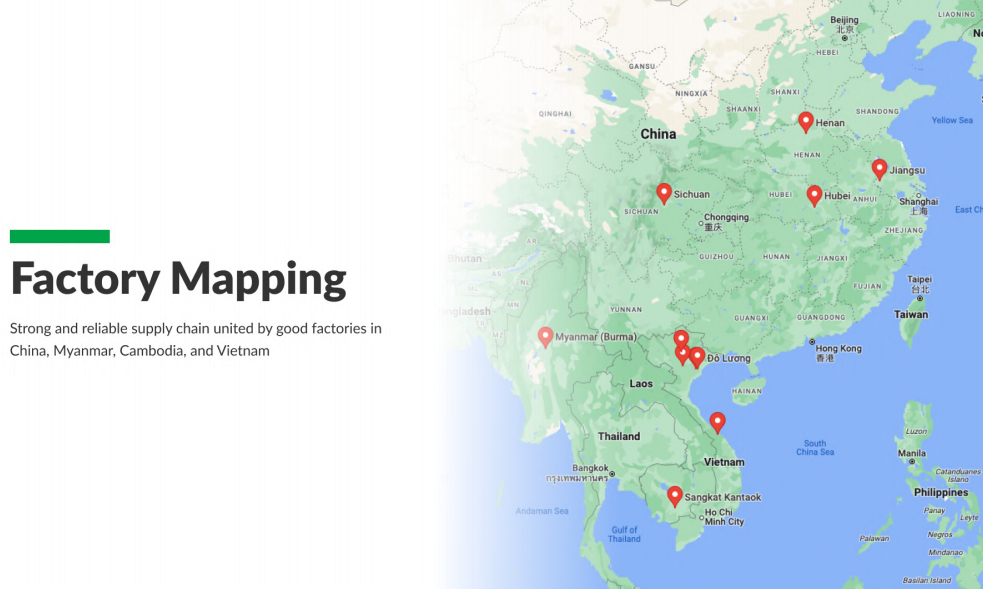Select the HAINAN island label

(x=747, y=391)
